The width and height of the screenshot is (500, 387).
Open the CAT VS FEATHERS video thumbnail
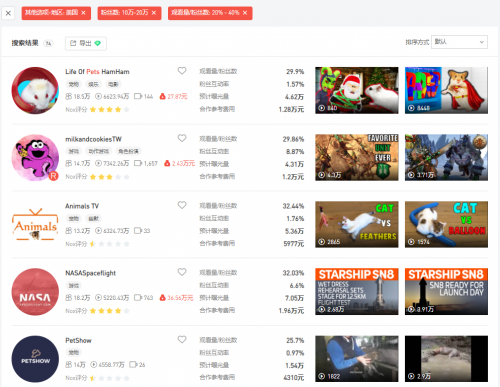[357, 224]
